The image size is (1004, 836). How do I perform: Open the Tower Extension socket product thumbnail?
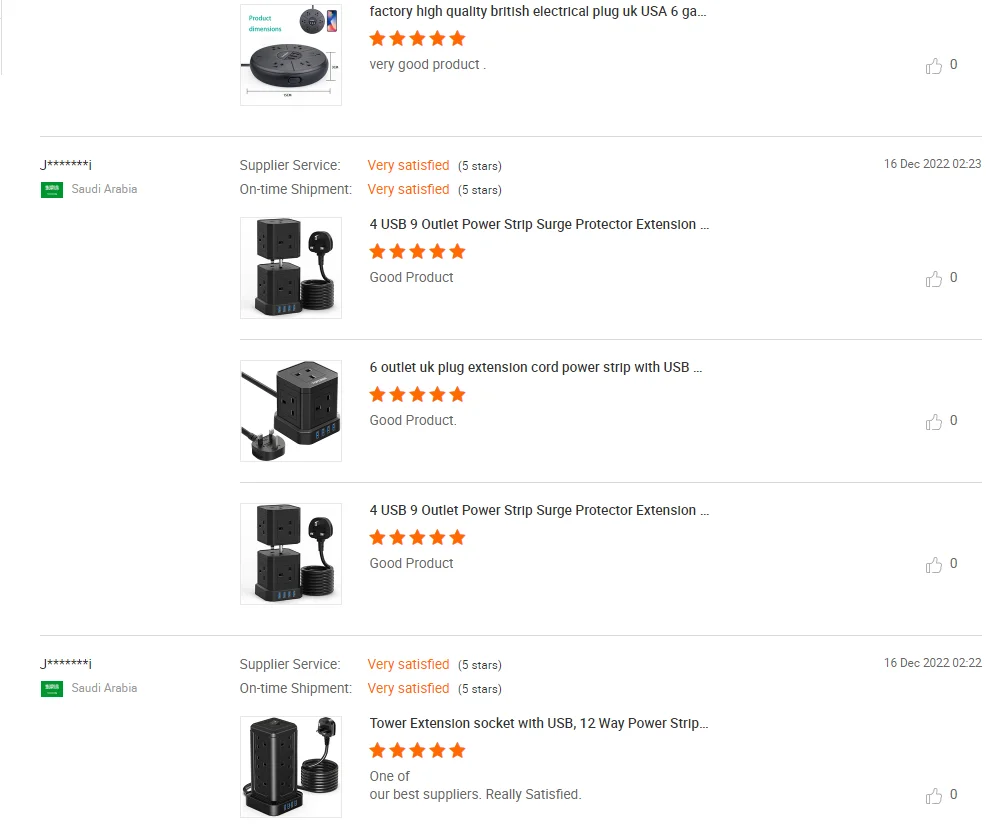291,766
